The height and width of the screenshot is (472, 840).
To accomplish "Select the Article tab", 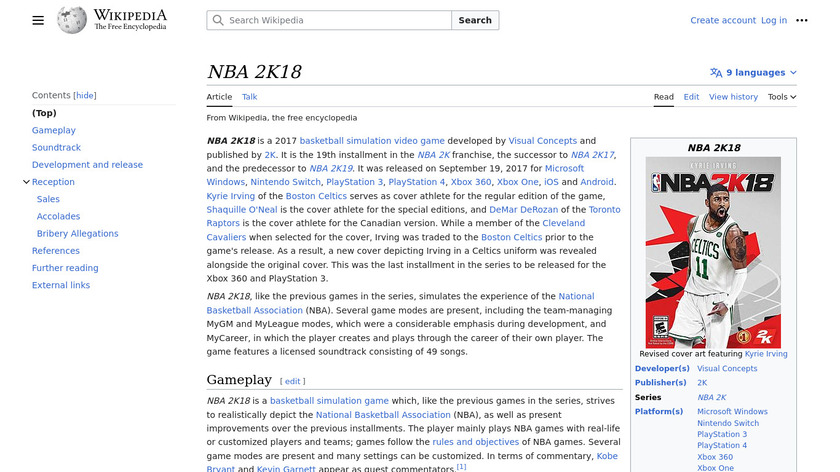I will tap(219, 97).
